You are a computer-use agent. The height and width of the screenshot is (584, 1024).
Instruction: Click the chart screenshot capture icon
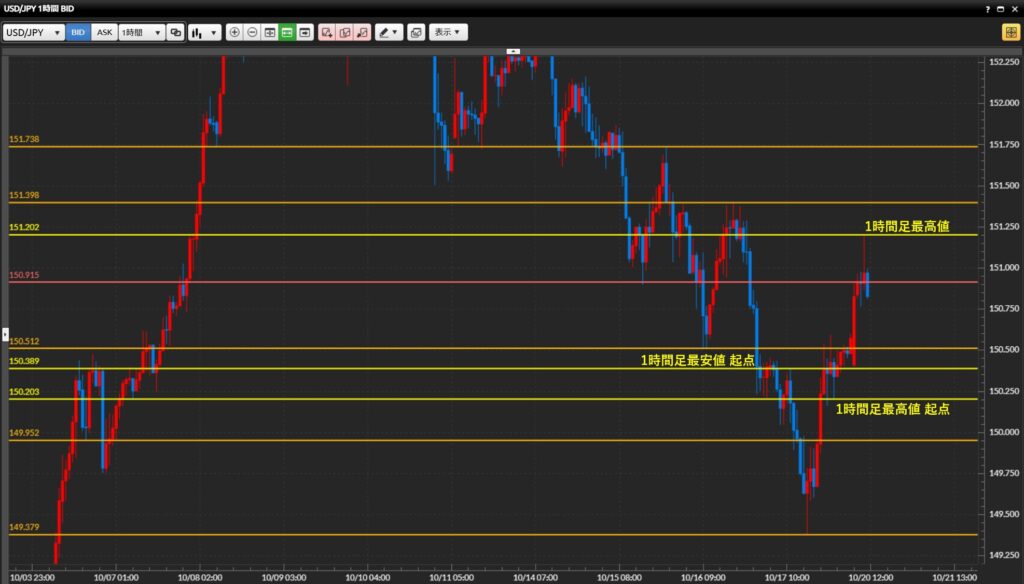[x=415, y=32]
